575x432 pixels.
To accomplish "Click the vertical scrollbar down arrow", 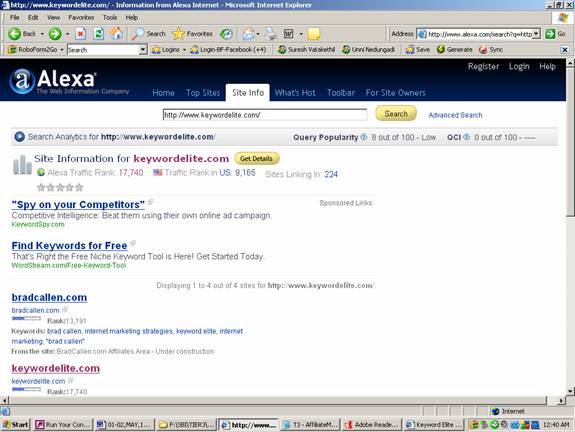I will [x=570, y=391].
